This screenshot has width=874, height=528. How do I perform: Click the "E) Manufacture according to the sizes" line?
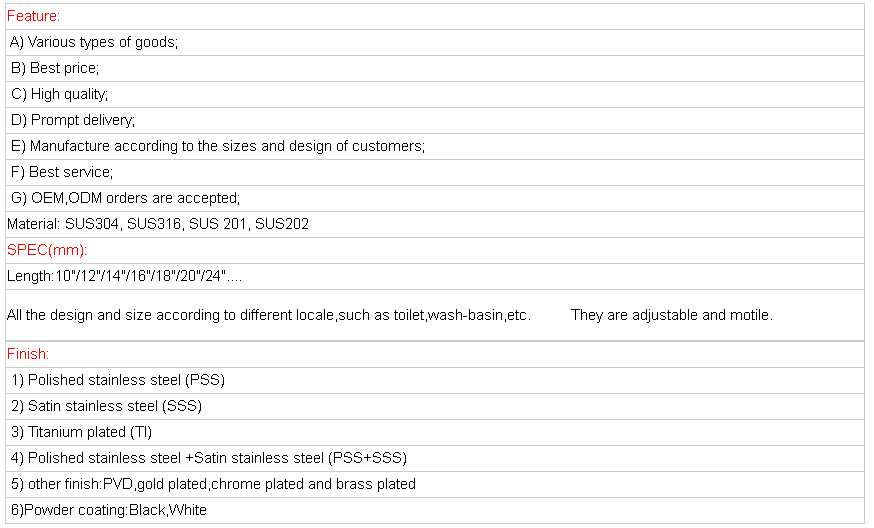(217, 146)
